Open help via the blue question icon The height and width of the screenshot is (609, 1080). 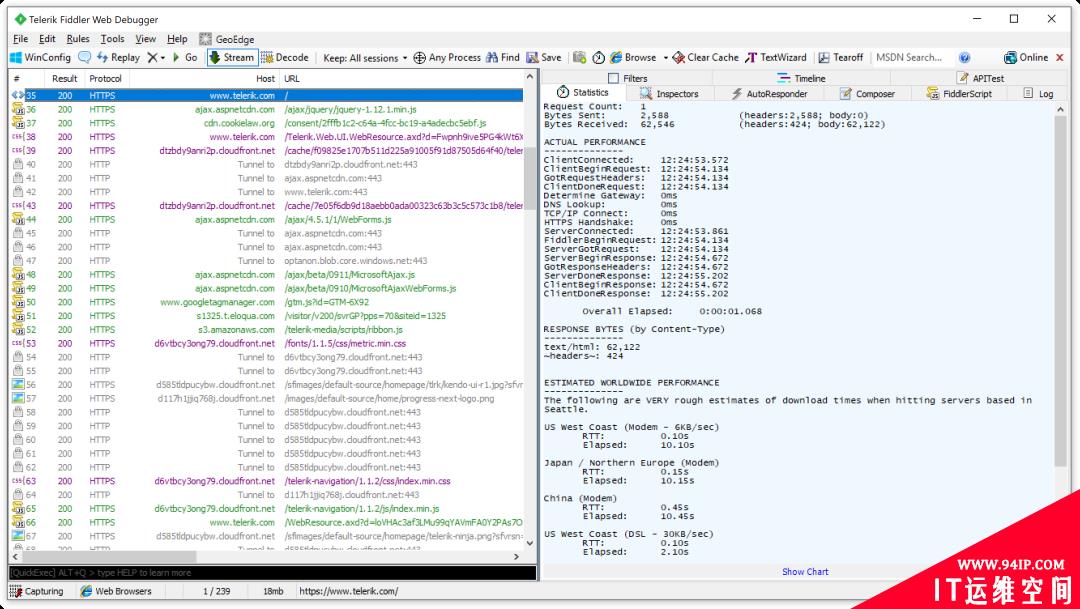click(964, 58)
